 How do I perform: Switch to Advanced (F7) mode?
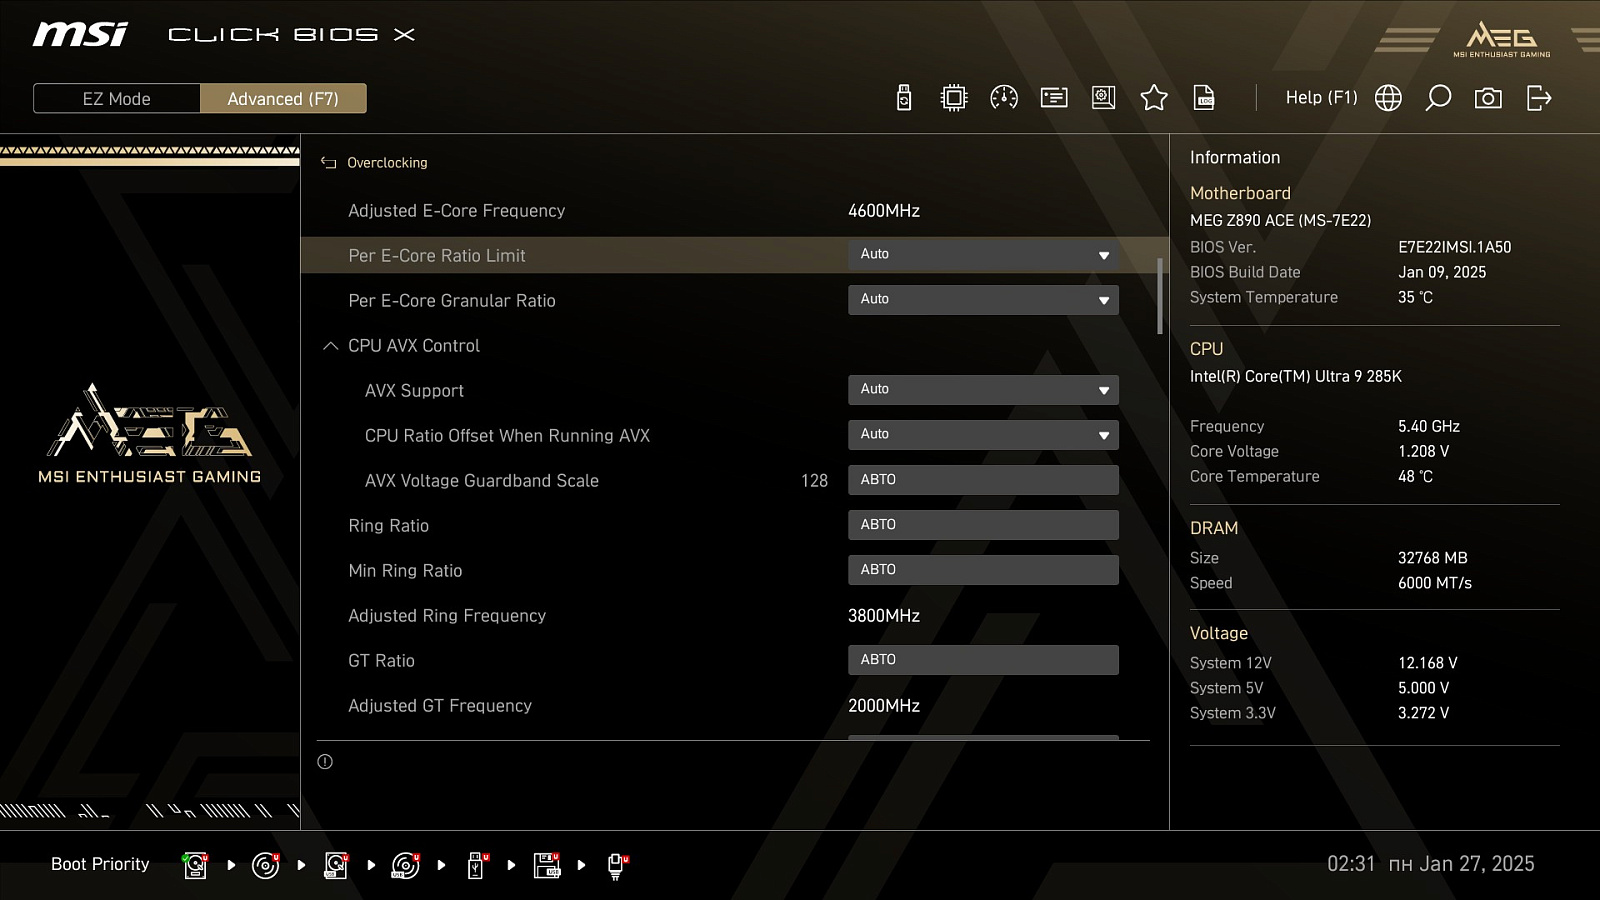[283, 99]
